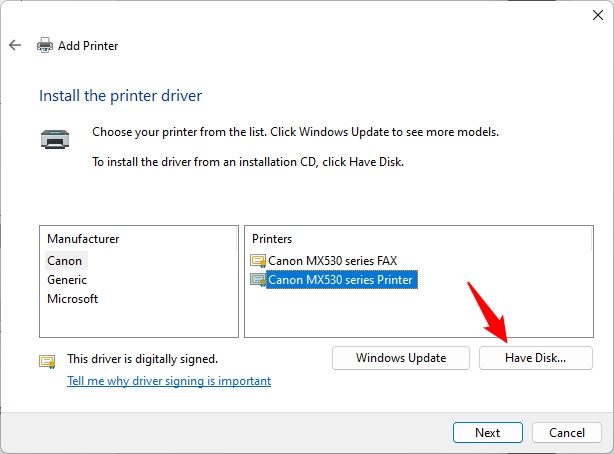Click the Add Printer title icon
Screen dimensions: 614x454
(45, 45)
